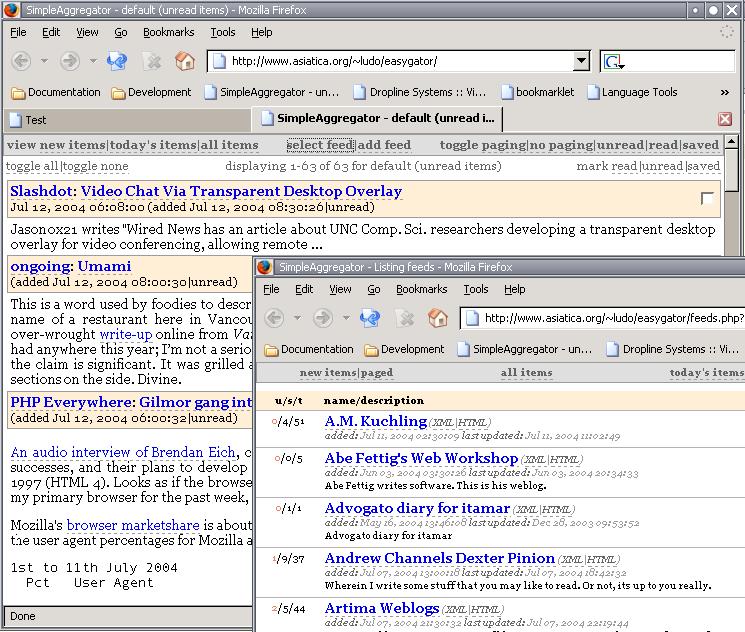The width and height of the screenshot is (745, 632).
Task: Show more bookmarks with the chevron
Action: coord(725,92)
